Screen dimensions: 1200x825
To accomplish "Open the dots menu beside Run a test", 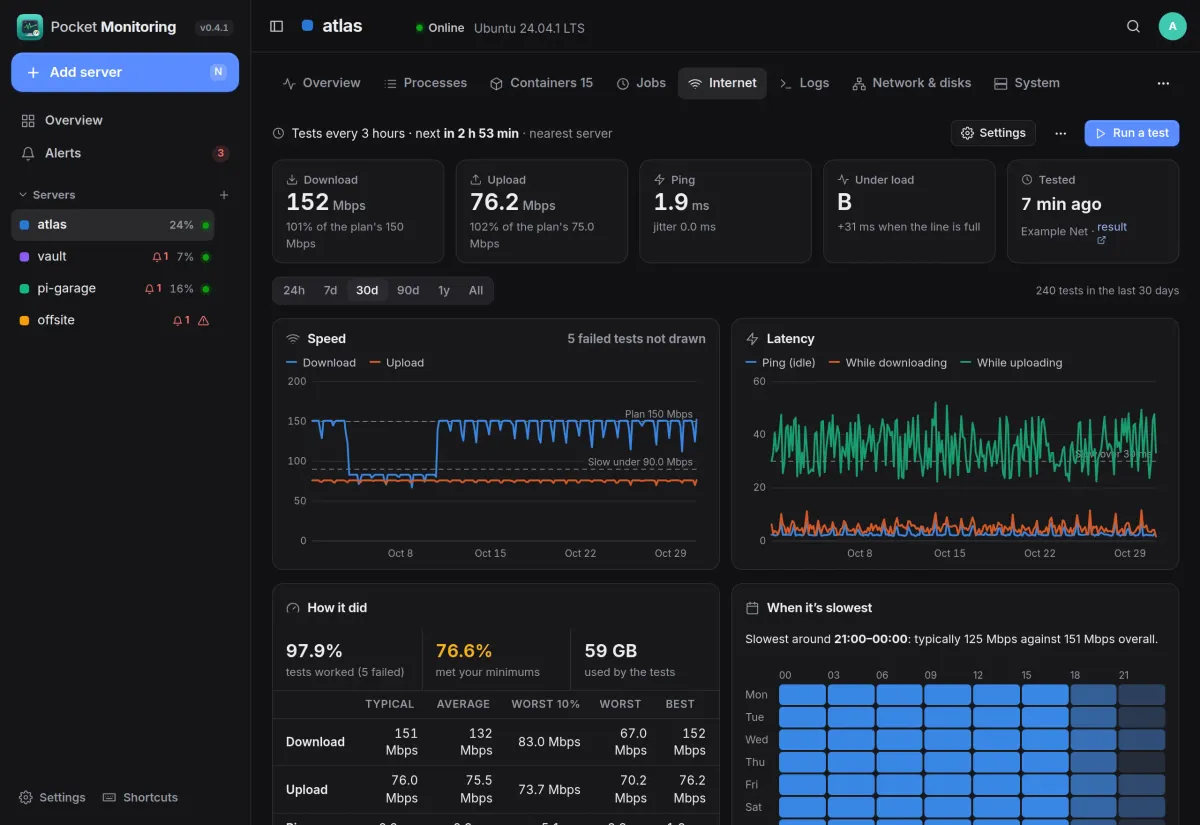I will 1061,133.
